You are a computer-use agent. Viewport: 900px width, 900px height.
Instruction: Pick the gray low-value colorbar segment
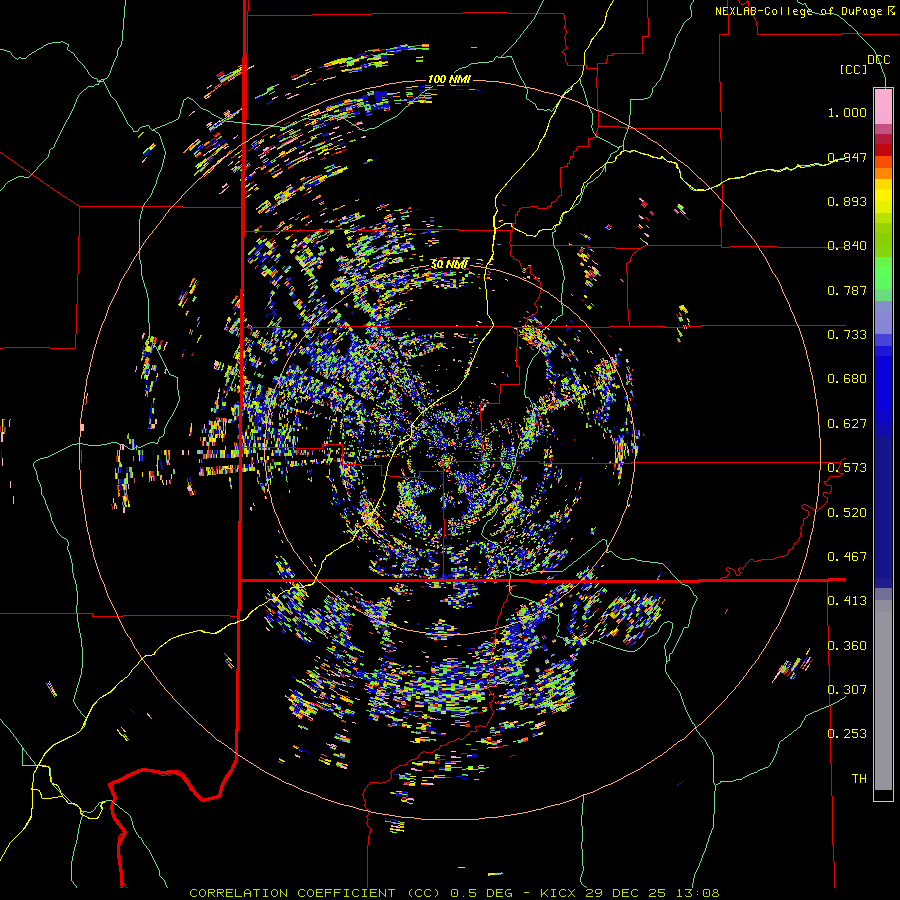point(883,695)
